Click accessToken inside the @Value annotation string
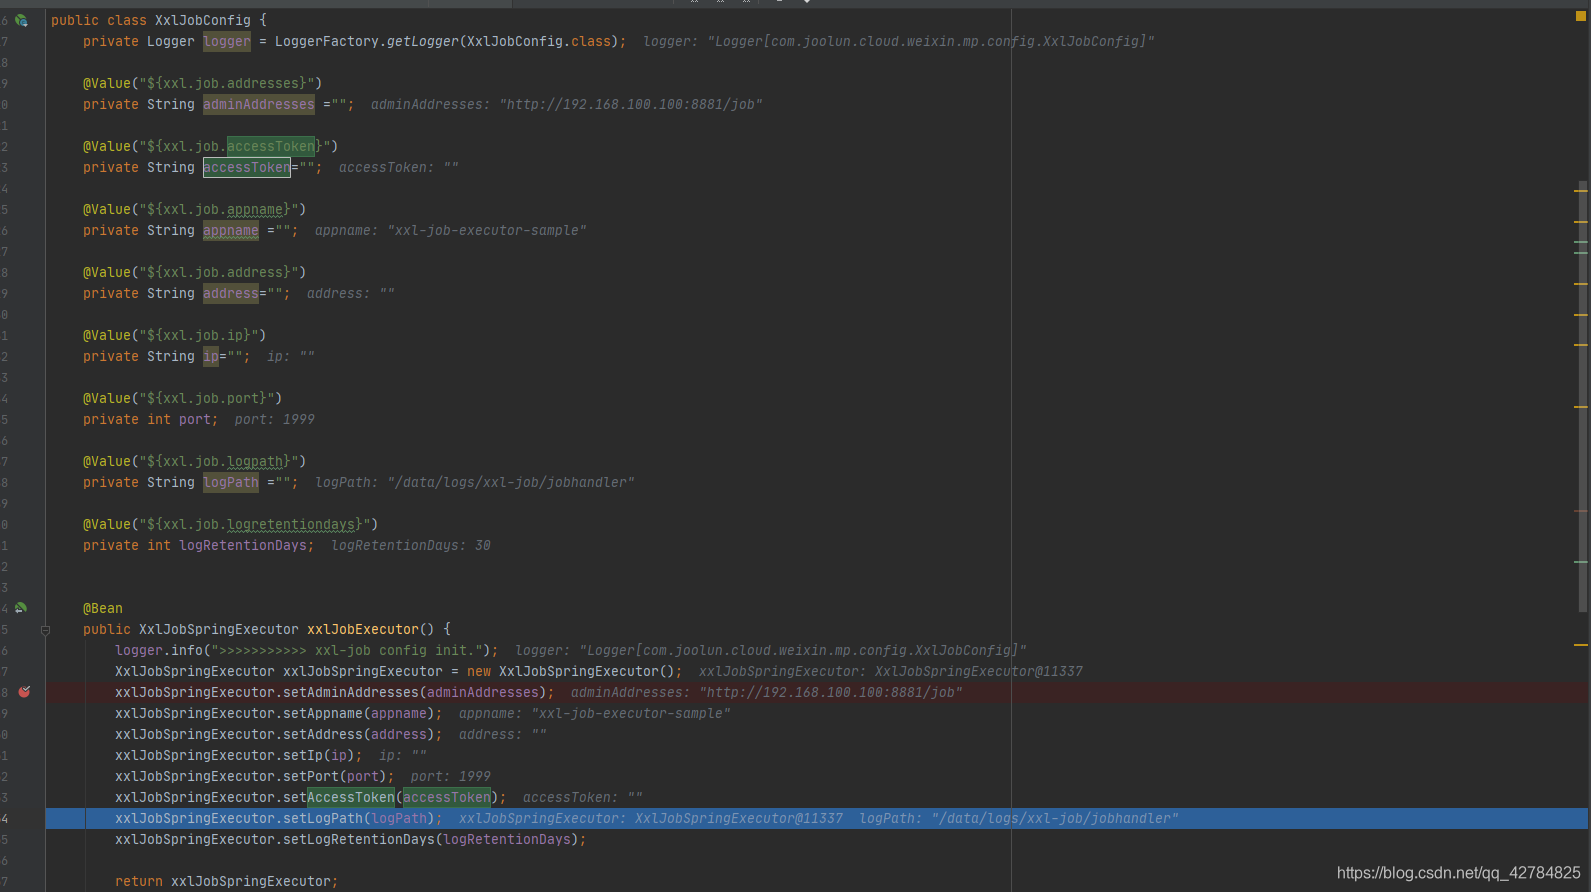Image resolution: width=1591 pixels, height=892 pixels. (x=271, y=146)
